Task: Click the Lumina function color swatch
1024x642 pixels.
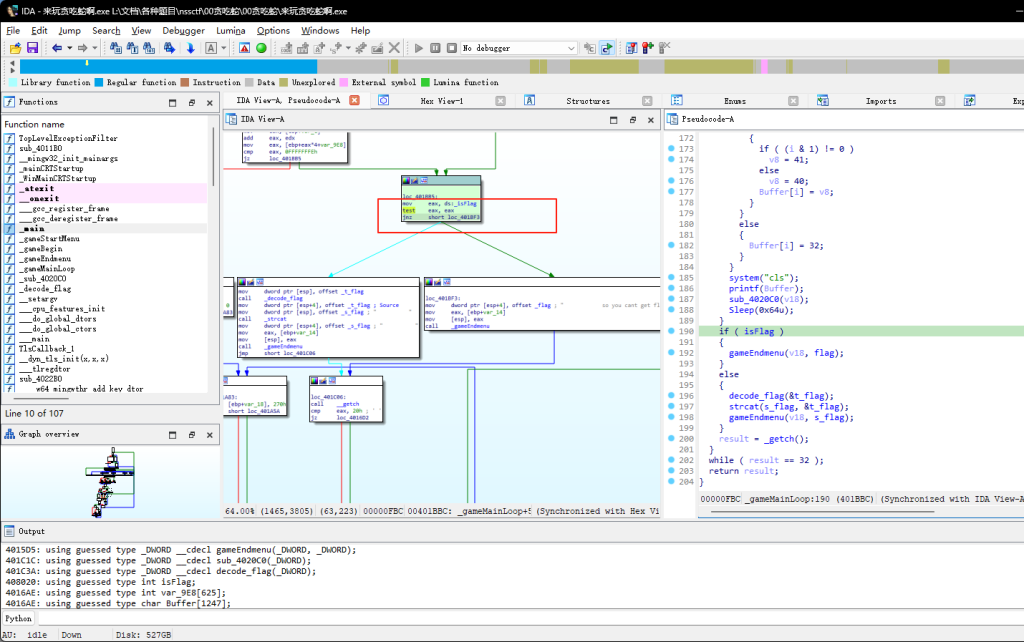Action: [x=425, y=82]
